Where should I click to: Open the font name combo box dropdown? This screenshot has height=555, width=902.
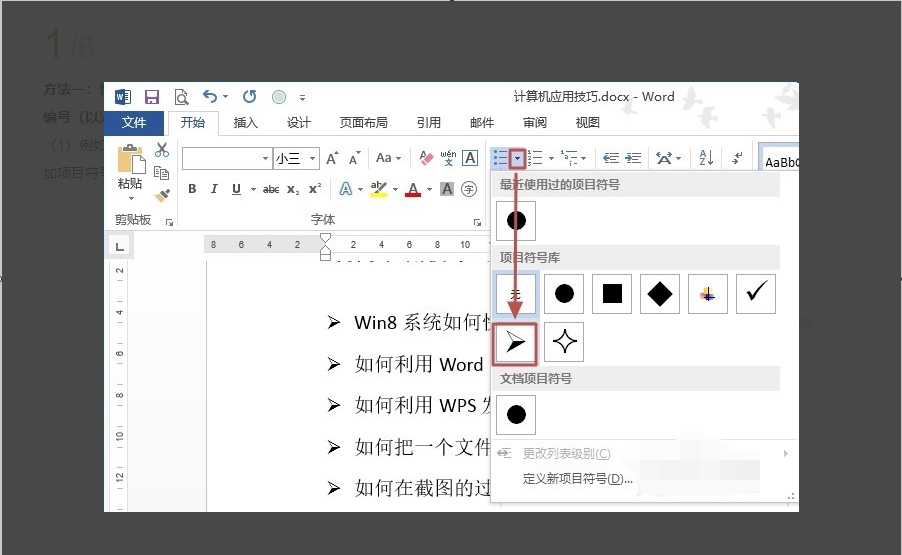(x=265, y=158)
